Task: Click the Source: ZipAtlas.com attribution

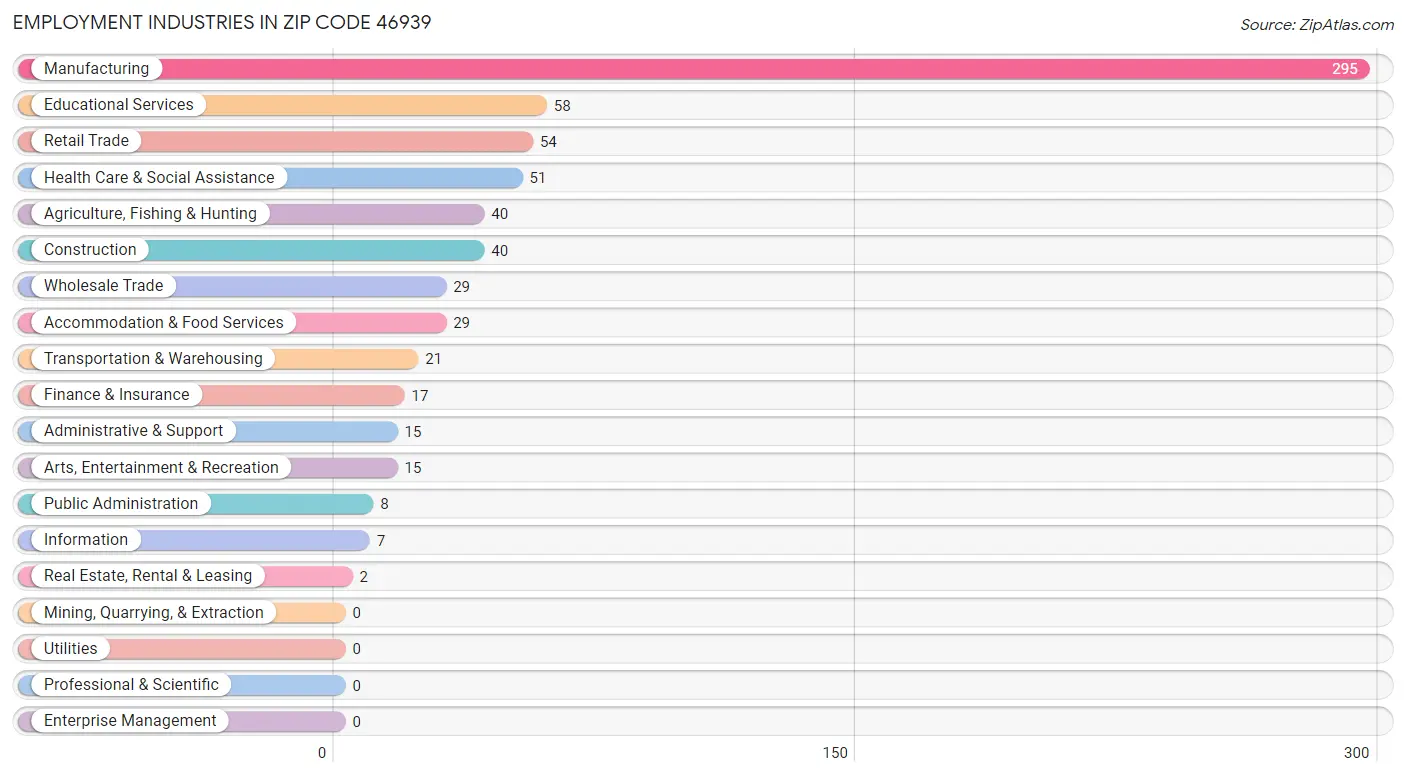Action: (x=1317, y=25)
